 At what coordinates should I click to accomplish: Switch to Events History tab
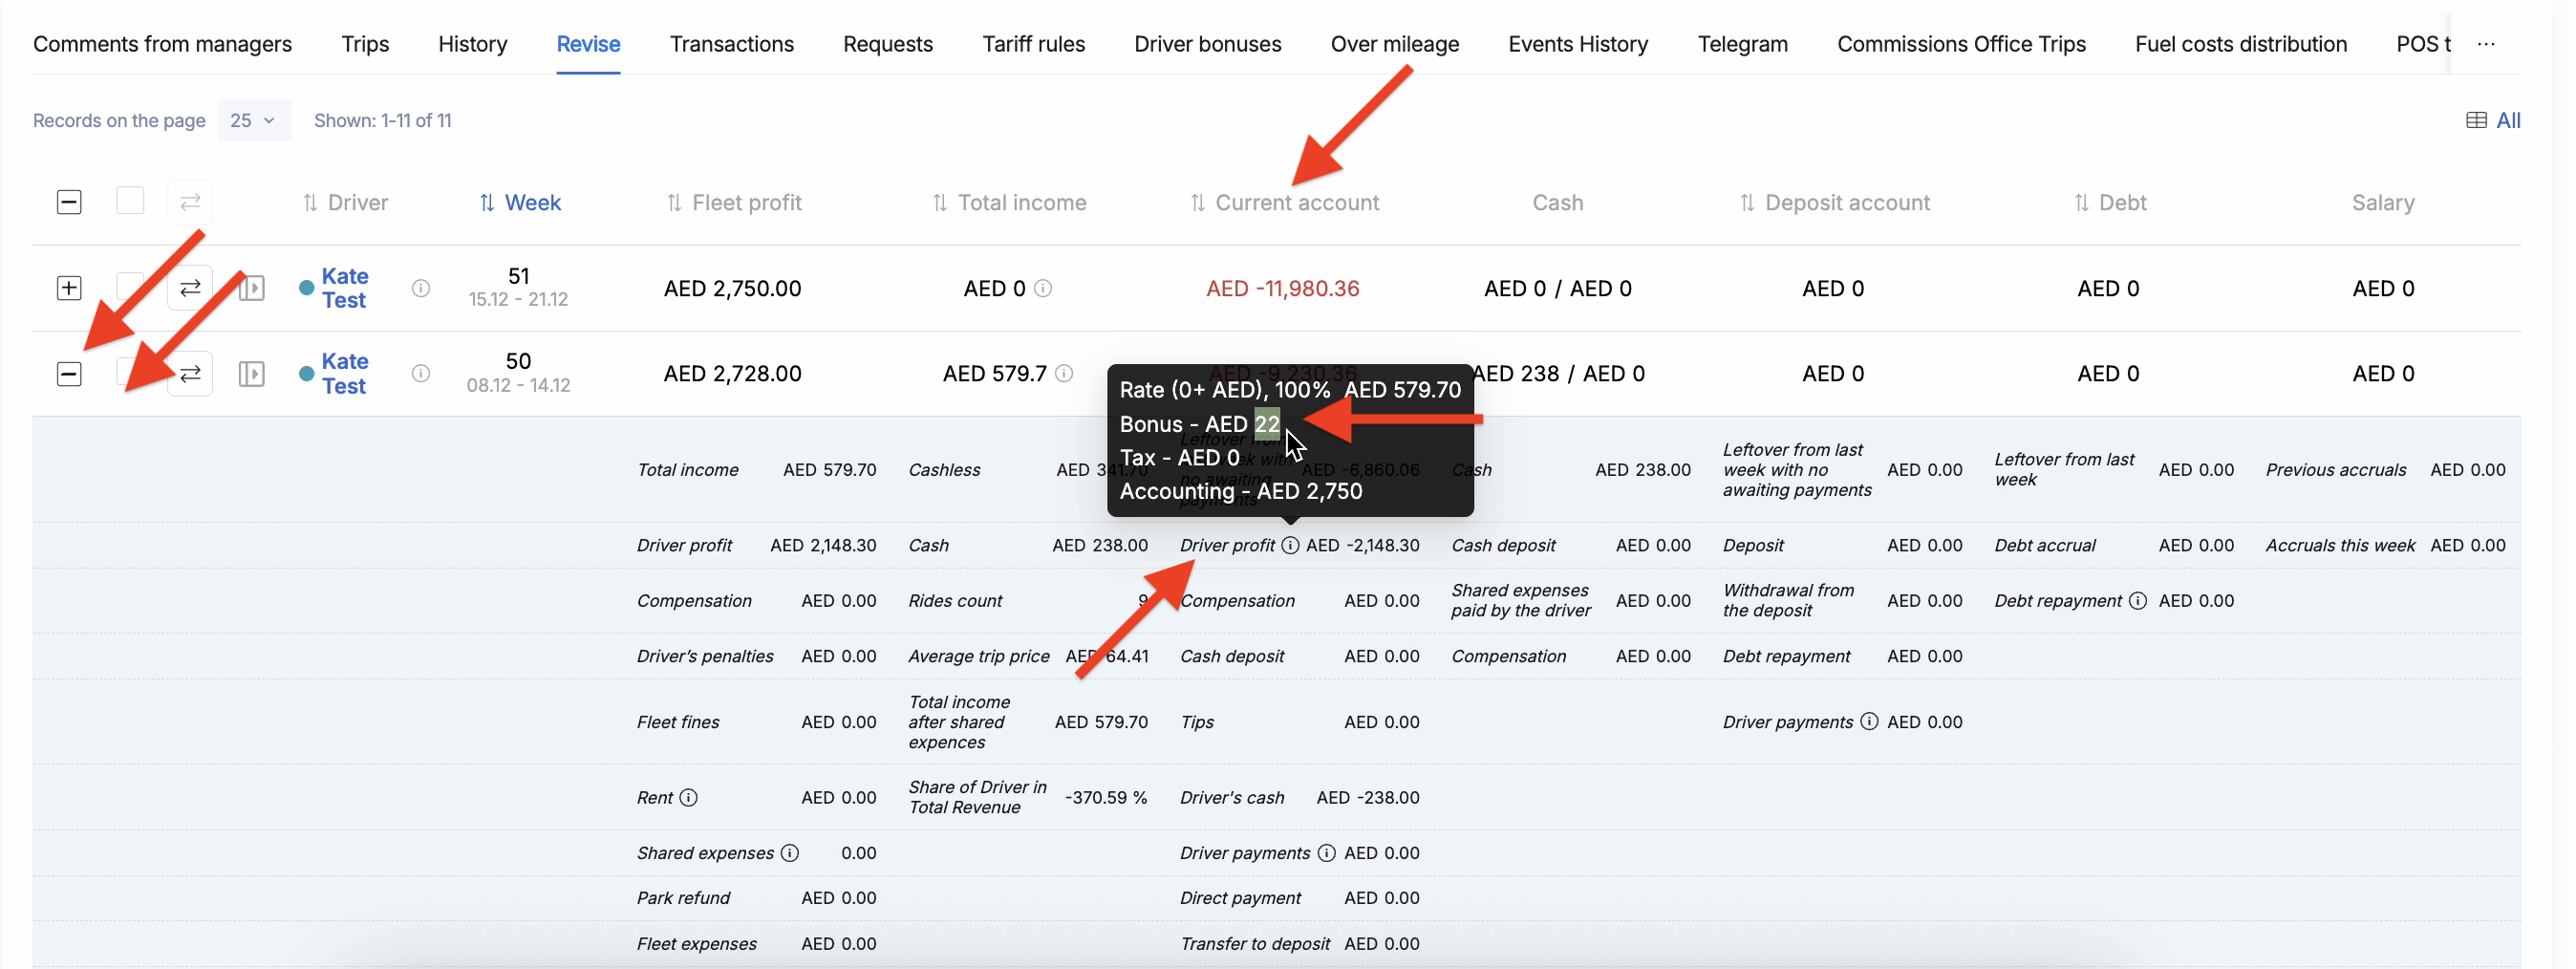tap(1578, 44)
